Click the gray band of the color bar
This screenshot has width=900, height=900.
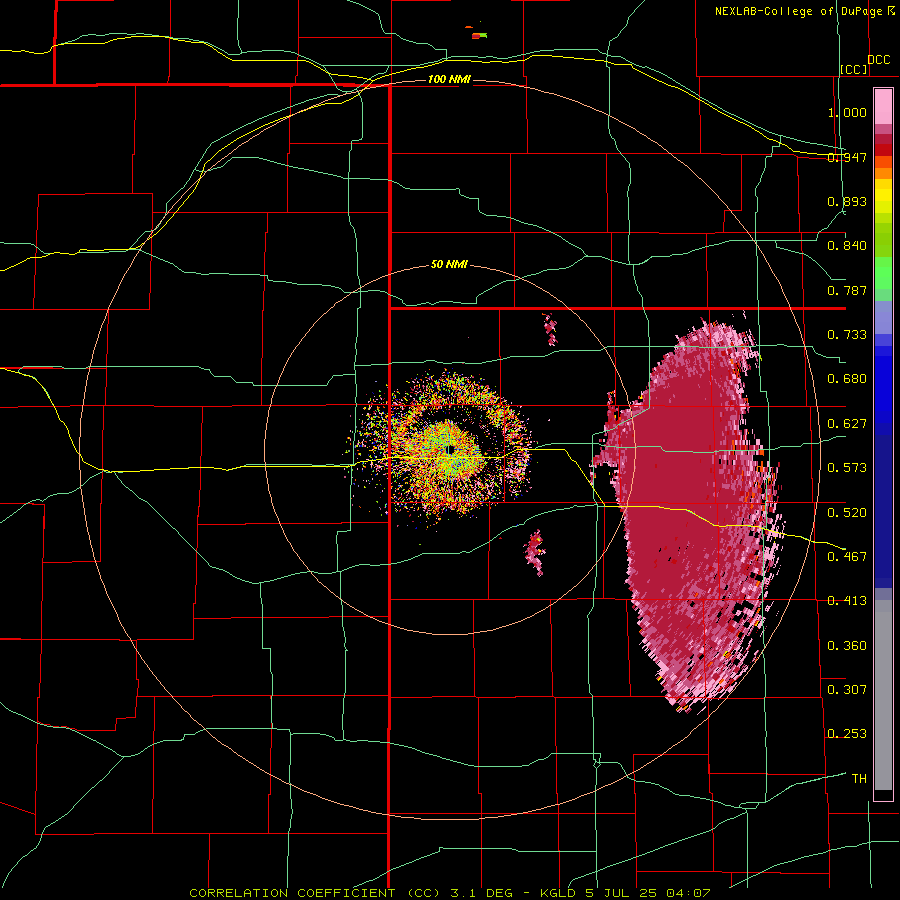[883, 695]
